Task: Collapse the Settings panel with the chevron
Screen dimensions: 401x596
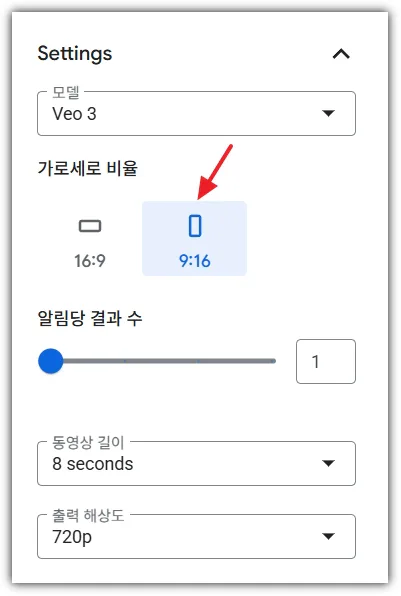Action: (x=341, y=54)
